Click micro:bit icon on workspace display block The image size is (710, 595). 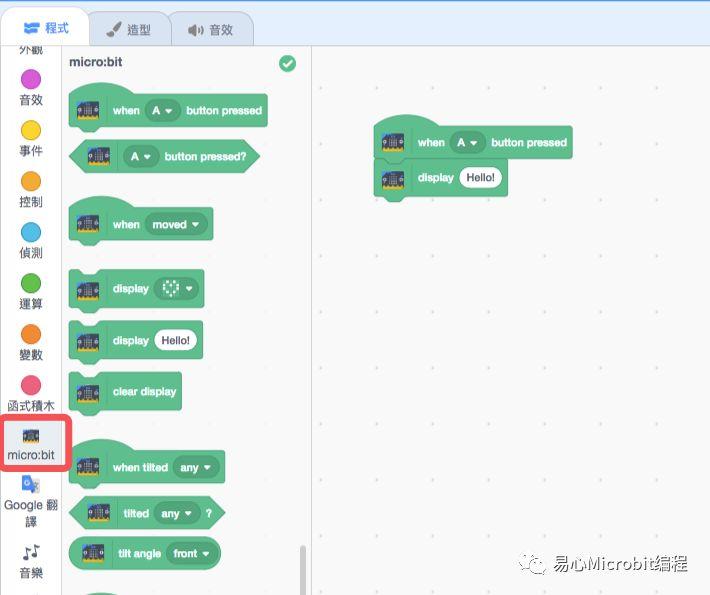pos(393,179)
